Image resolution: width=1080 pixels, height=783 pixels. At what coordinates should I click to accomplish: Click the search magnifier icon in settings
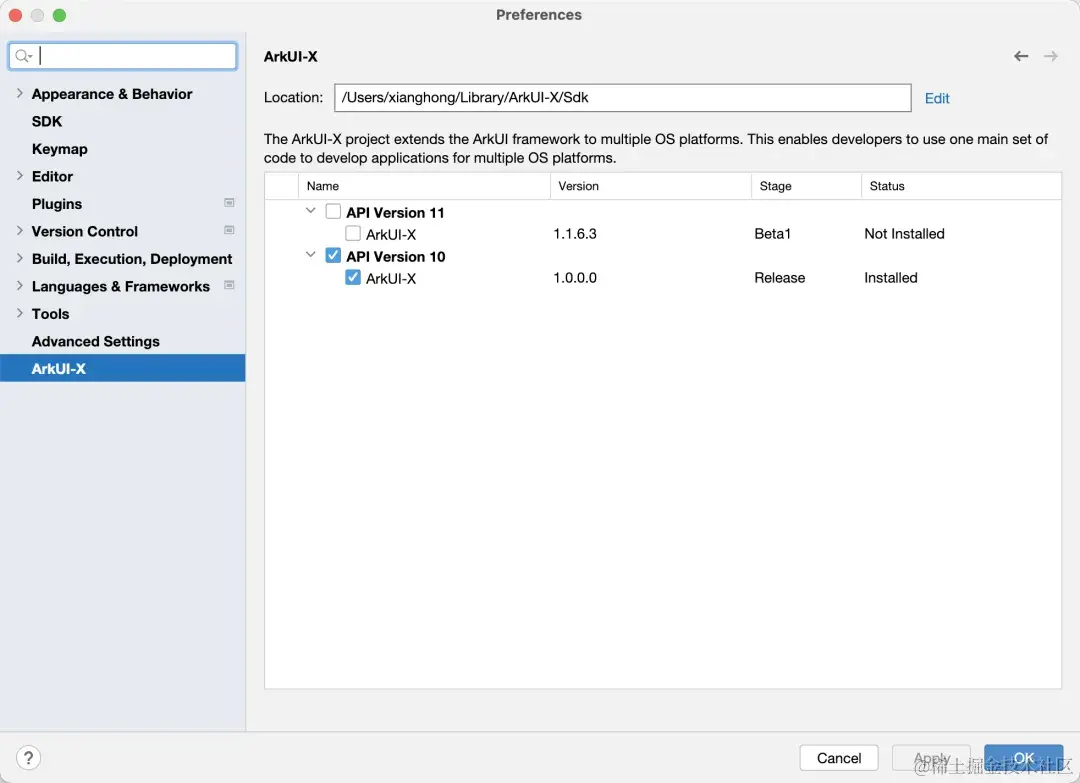(23, 56)
